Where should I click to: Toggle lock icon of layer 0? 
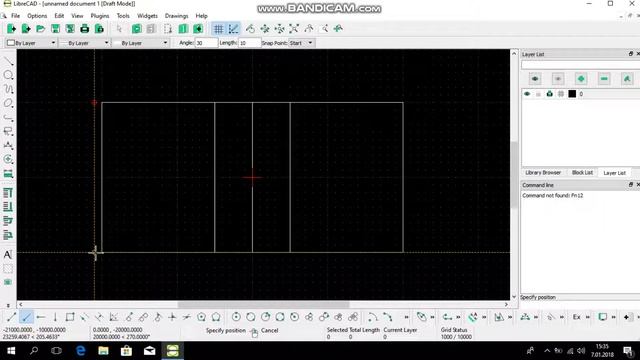(538, 94)
